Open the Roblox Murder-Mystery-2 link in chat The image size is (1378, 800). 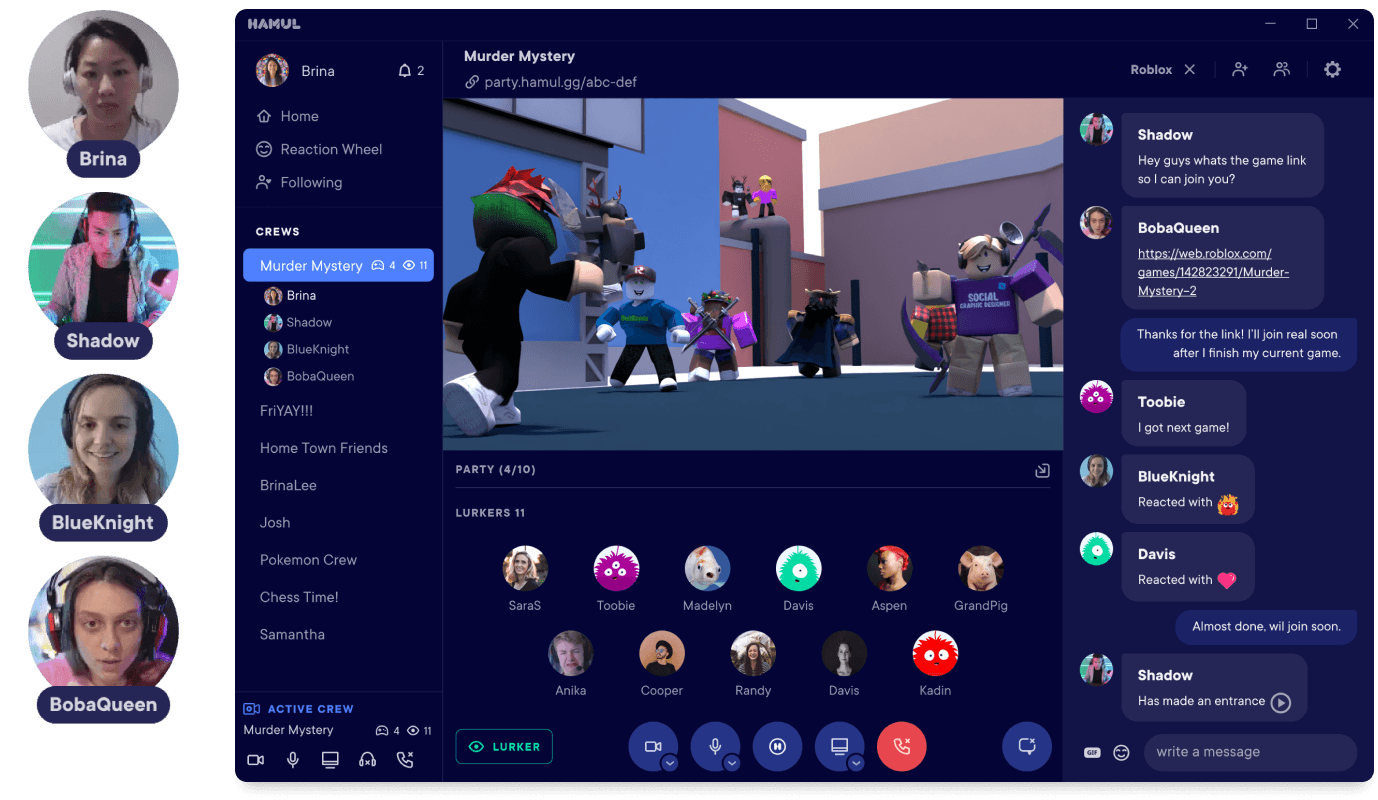[1213, 272]
